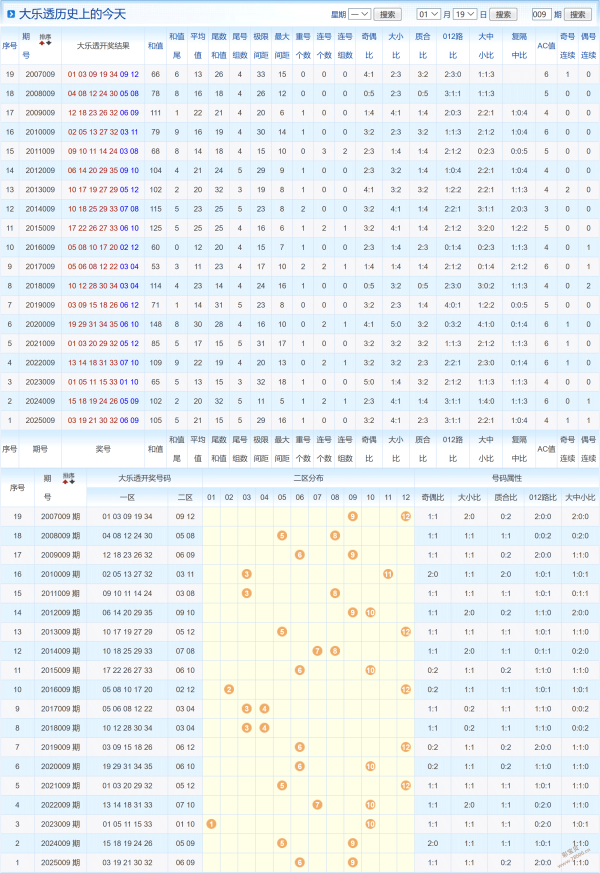The width and height of the screenshot is (600, 873).
Task: Click orange ball 07 in the 2022009 row
Action: (317, 804)
